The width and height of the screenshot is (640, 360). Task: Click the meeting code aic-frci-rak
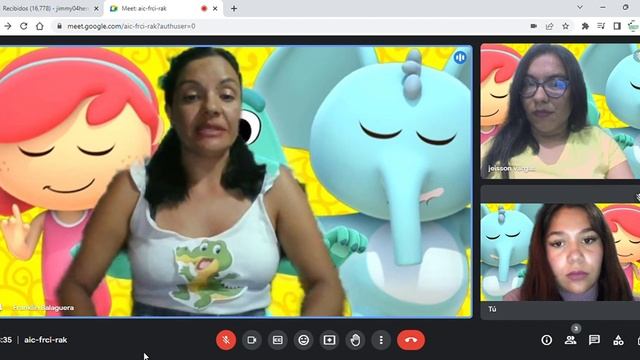tap(46, 340)
